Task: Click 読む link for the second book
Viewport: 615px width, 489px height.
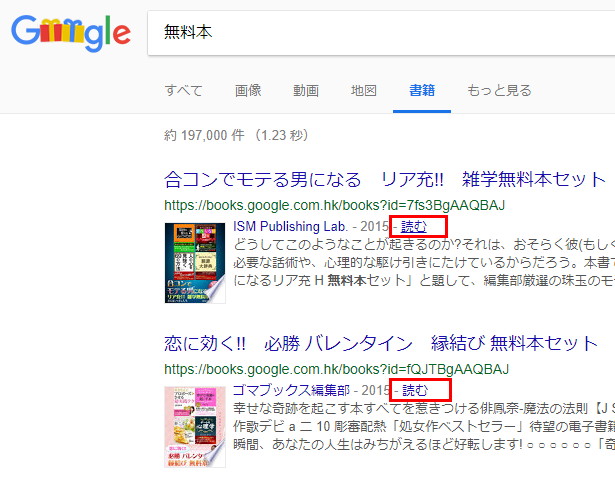Action: [x=415, y=391]
